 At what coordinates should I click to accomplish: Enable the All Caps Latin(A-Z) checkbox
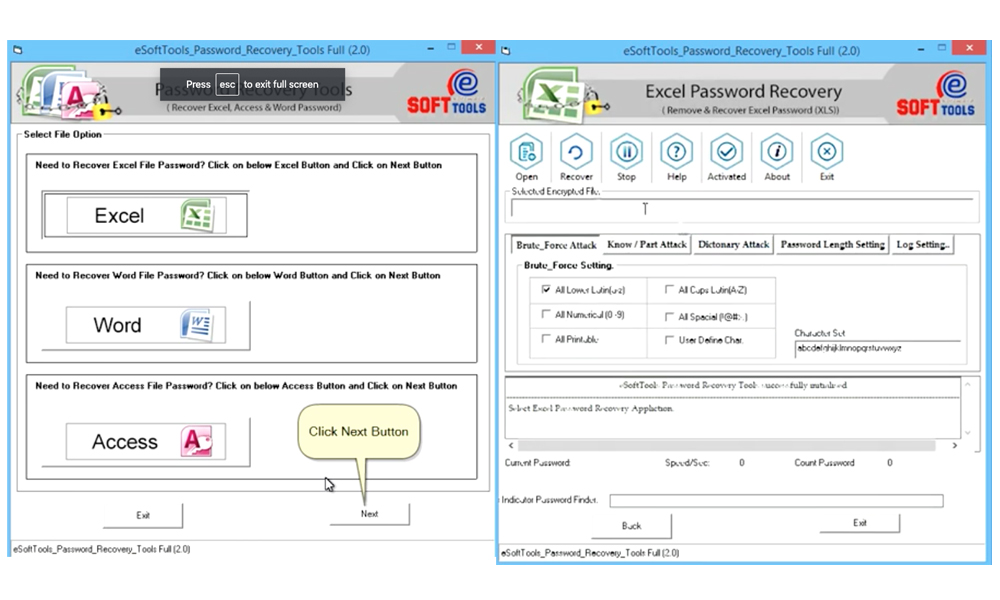pyautogui.click(x=669, y=289)
